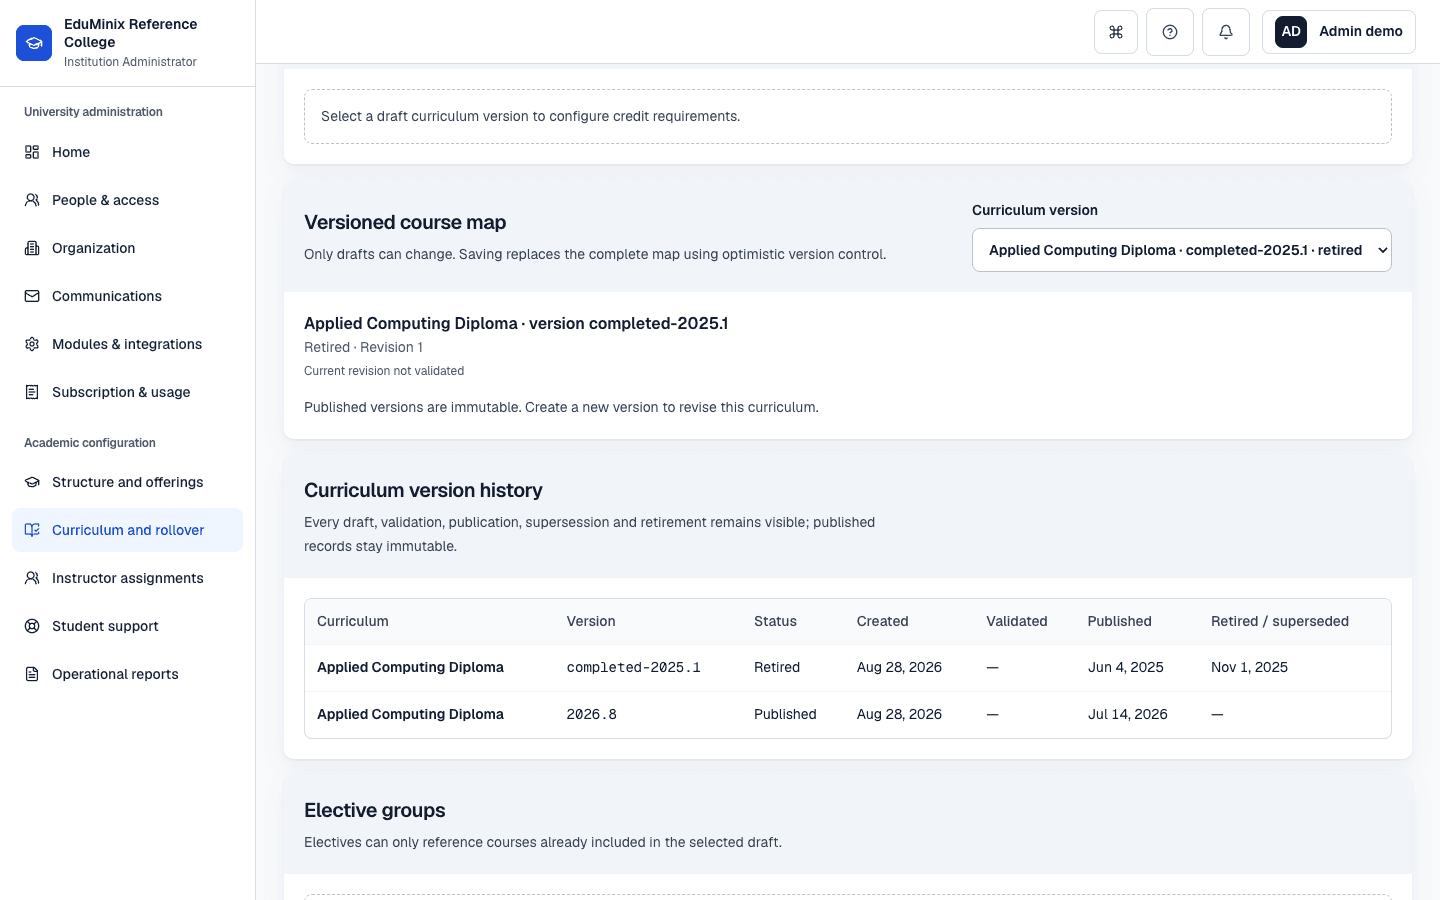1440x900 pixels.
Task: Open notifications bell icon
Action: (1226, 32)
